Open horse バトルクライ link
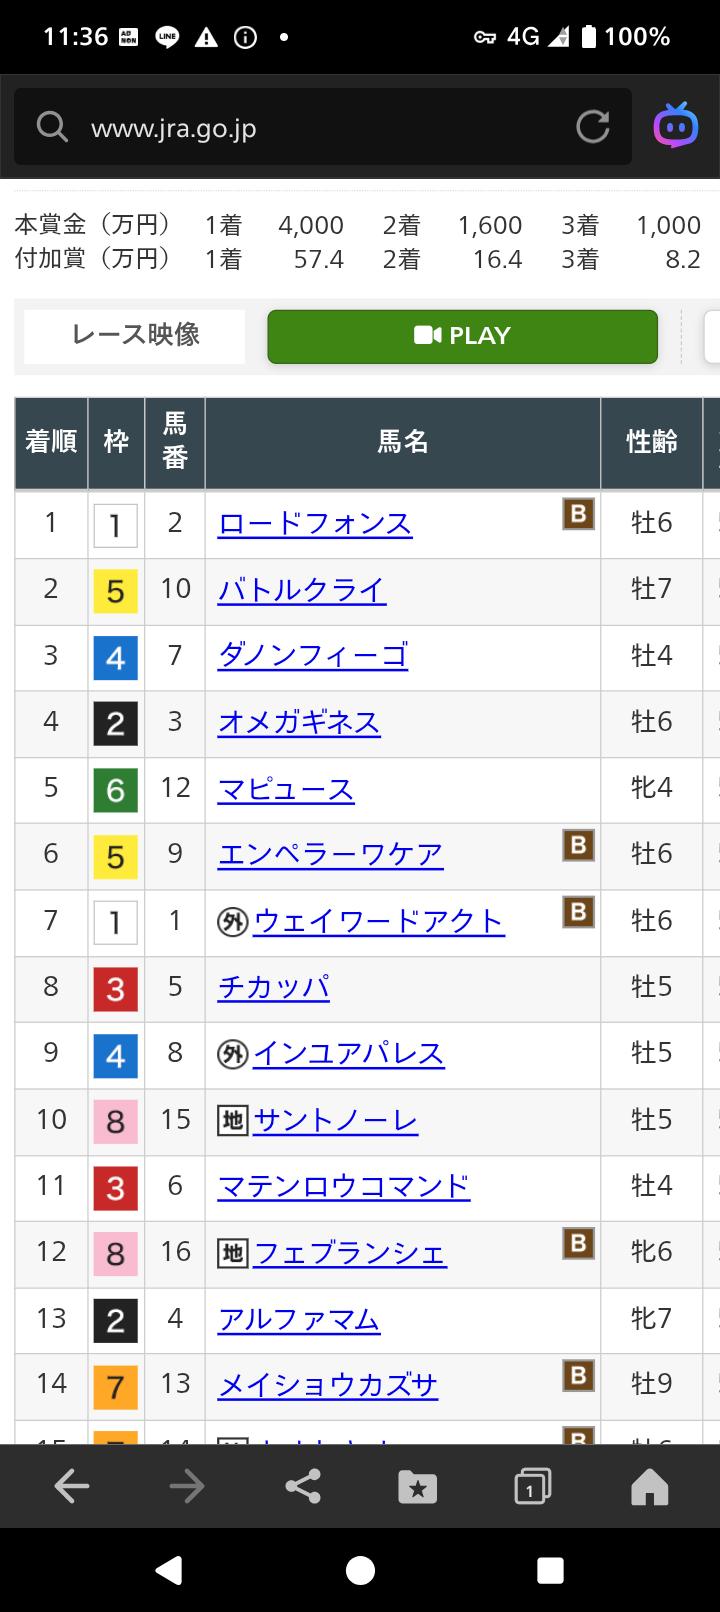 (302, 590)
